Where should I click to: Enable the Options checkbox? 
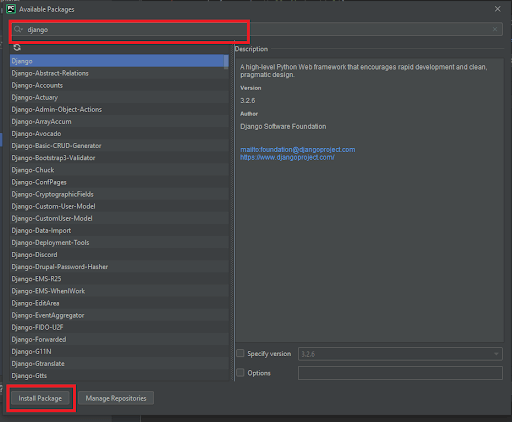pos(240,373)
